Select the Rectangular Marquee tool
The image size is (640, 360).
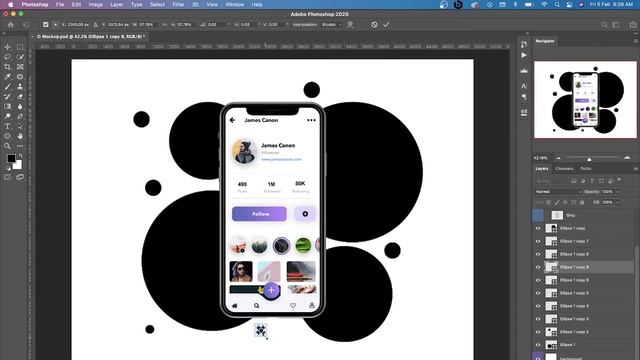point(20,47)
